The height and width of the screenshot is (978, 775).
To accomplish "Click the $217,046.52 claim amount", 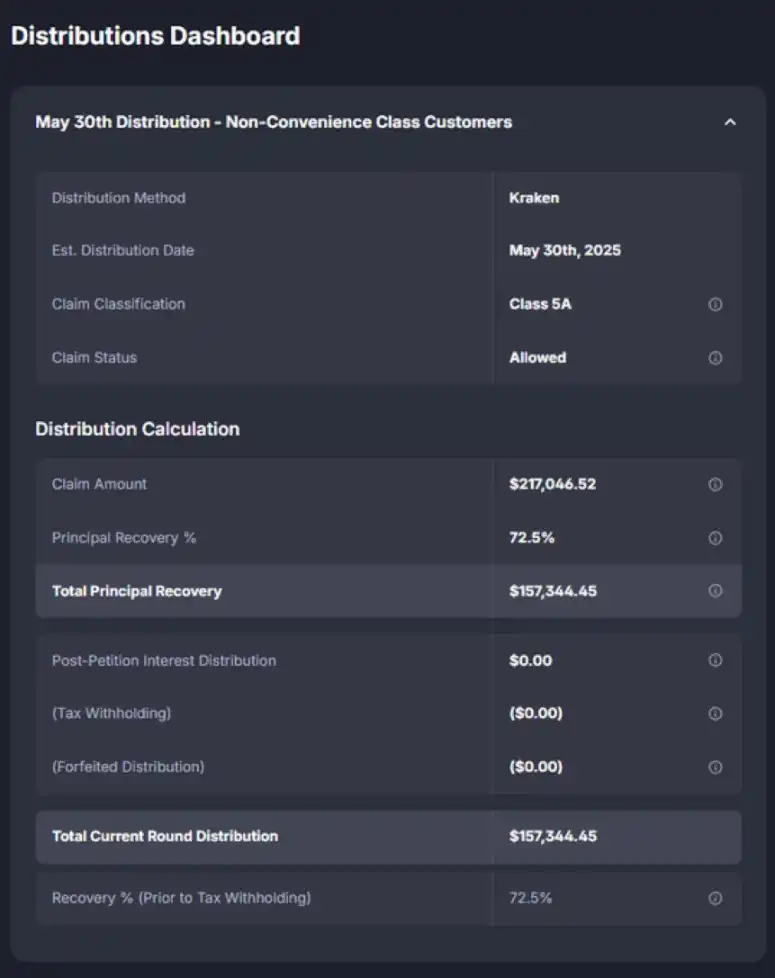I will pyautogui.click(x=552, y=484).
